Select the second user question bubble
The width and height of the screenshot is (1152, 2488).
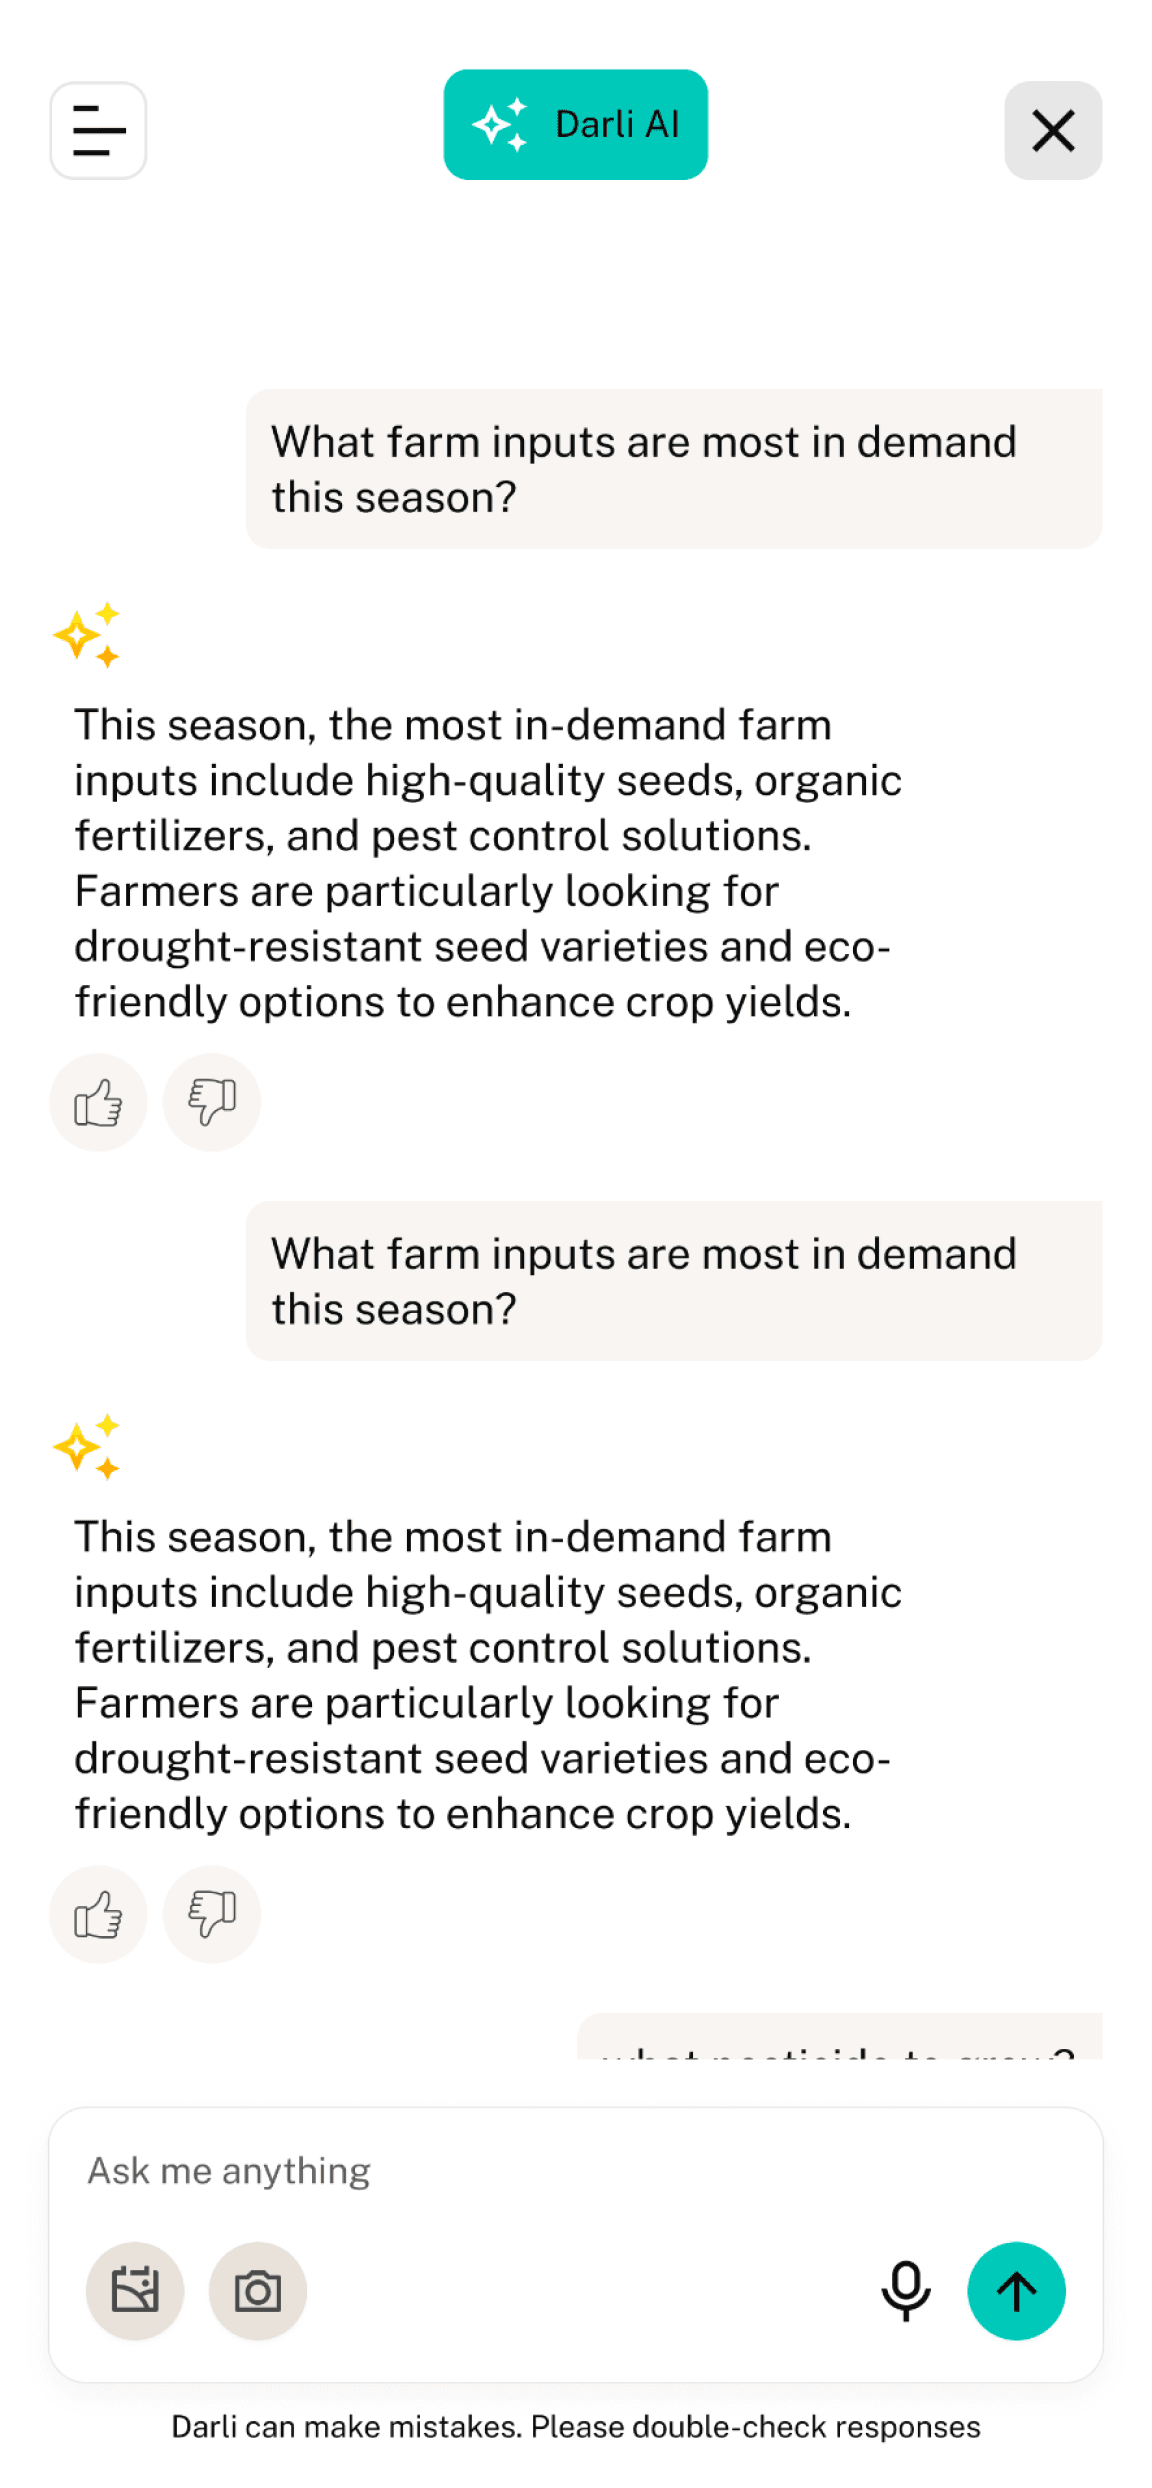(x=674, y=1281)
